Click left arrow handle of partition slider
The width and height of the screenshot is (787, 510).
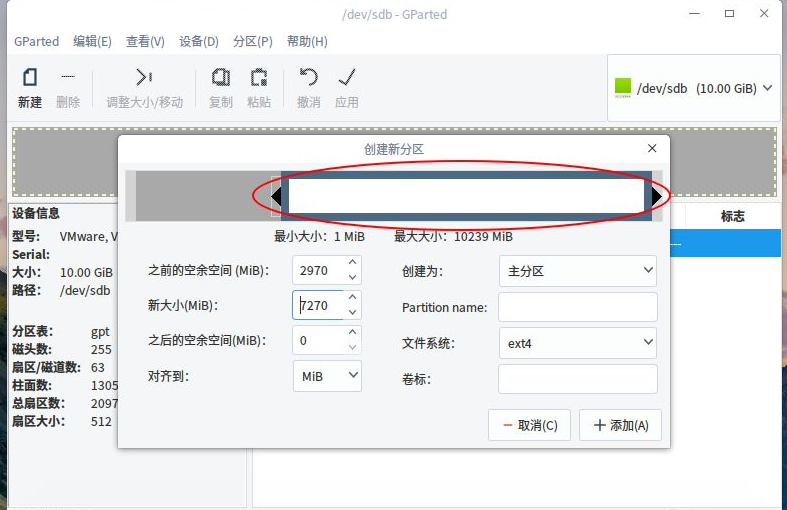click(276, 197)
